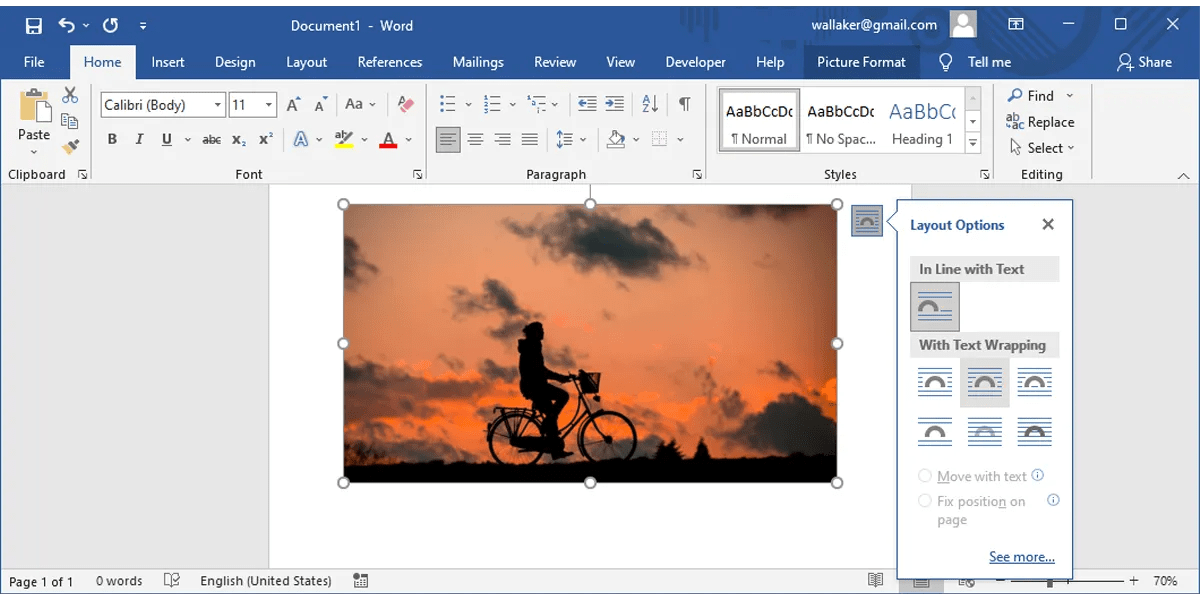Click the Undo arrow icon
1200x600 pixels.
pos(67,25)
